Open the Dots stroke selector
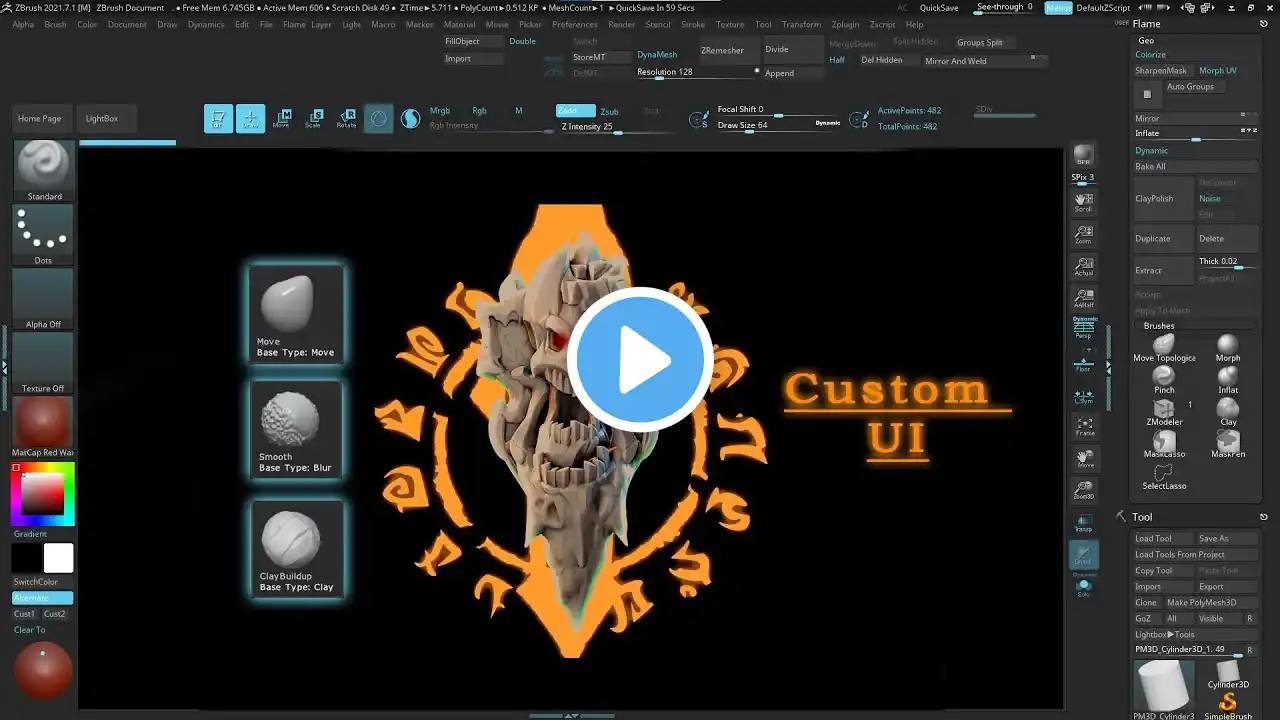 click(43, 235)
